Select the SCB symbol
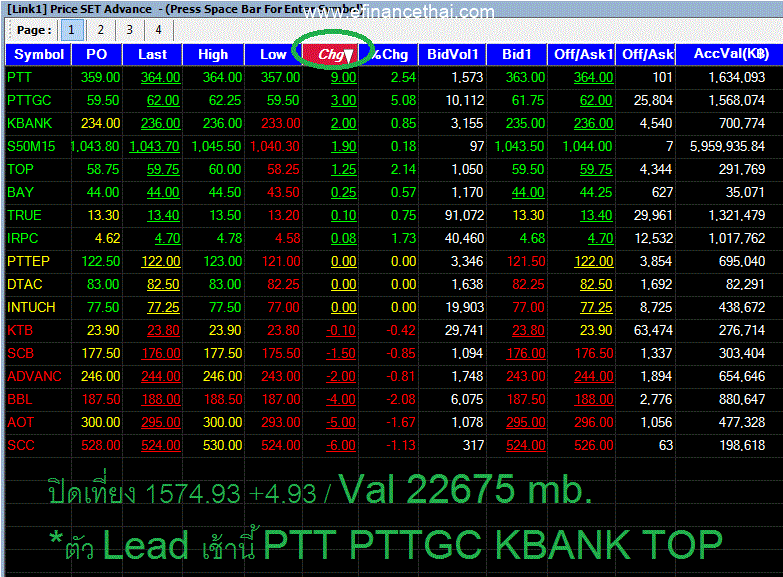Image resolution: width=783 pixels, height=577 pixels. (20, 353)
